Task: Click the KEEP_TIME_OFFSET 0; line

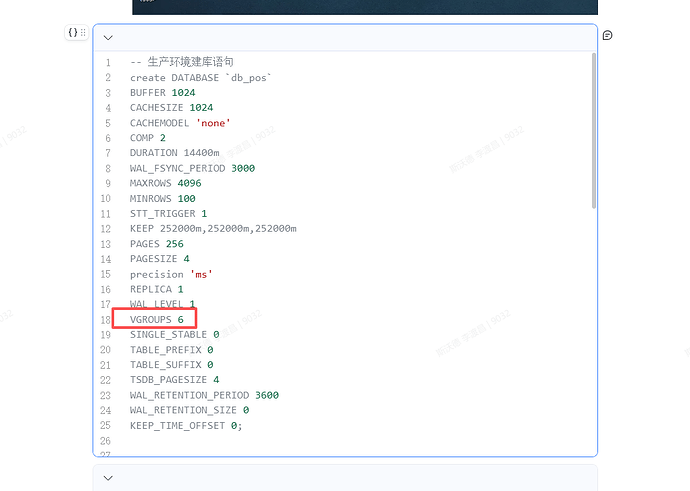Action: pyautogui.click(x=185, y=425)
